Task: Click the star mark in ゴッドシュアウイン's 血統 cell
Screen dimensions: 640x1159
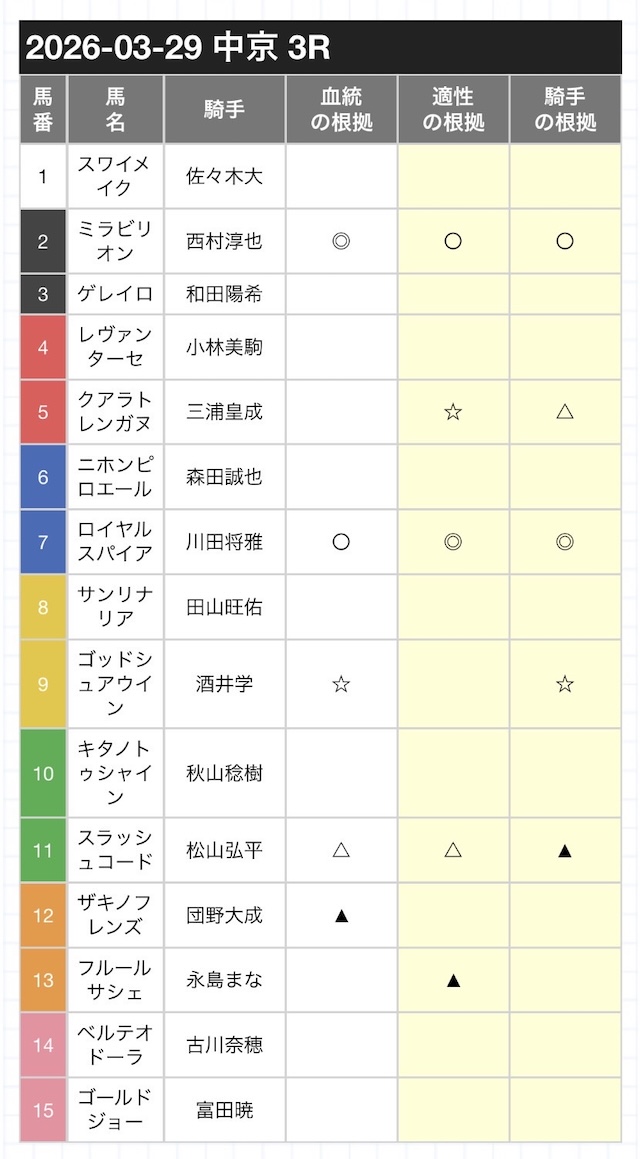Action: point(341,684)
